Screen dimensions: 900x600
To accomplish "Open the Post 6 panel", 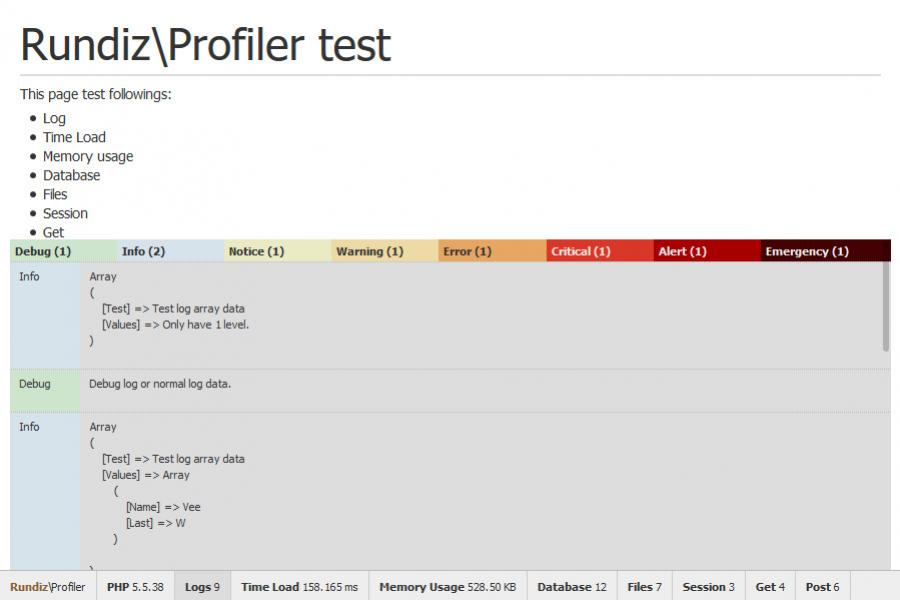I will click(822, 586).
